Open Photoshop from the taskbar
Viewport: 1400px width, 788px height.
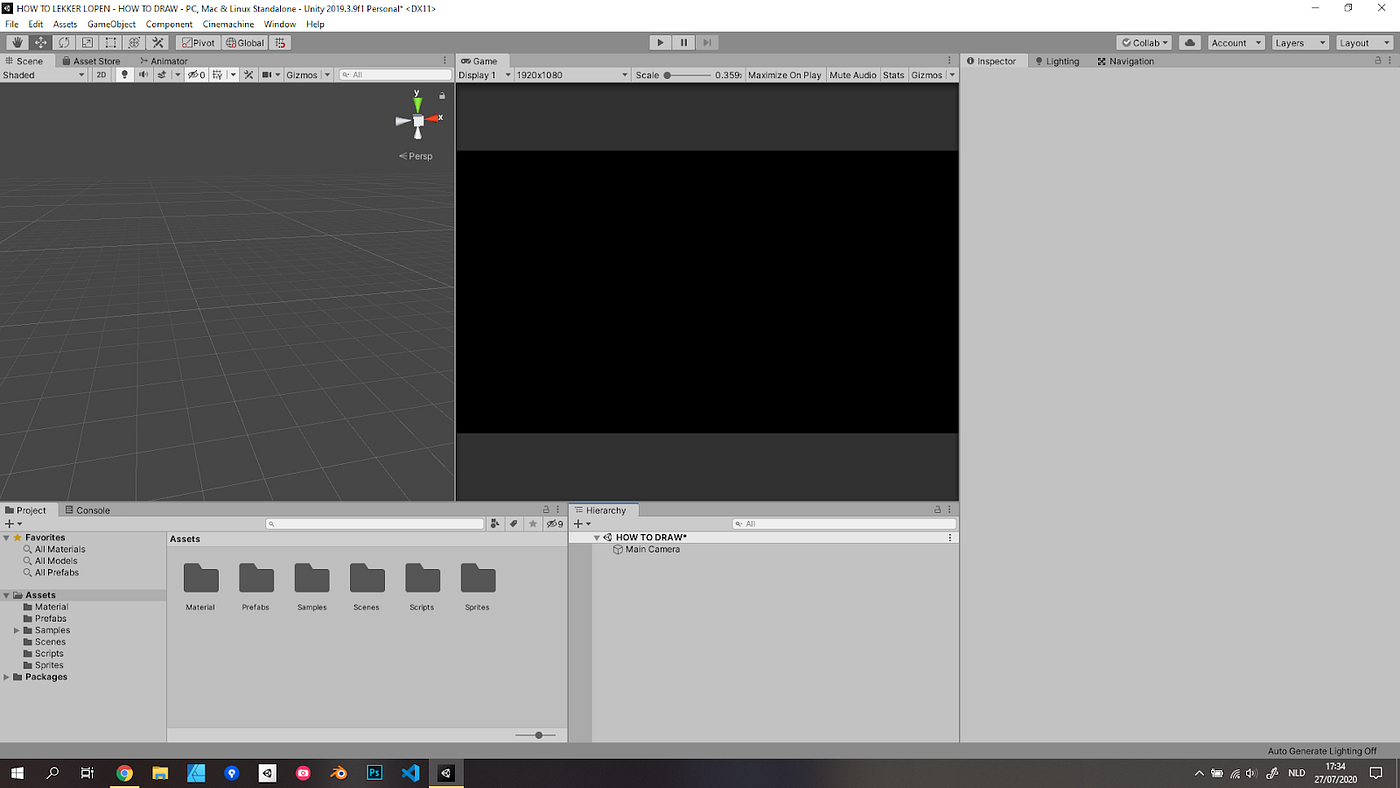tap(375, 773)
